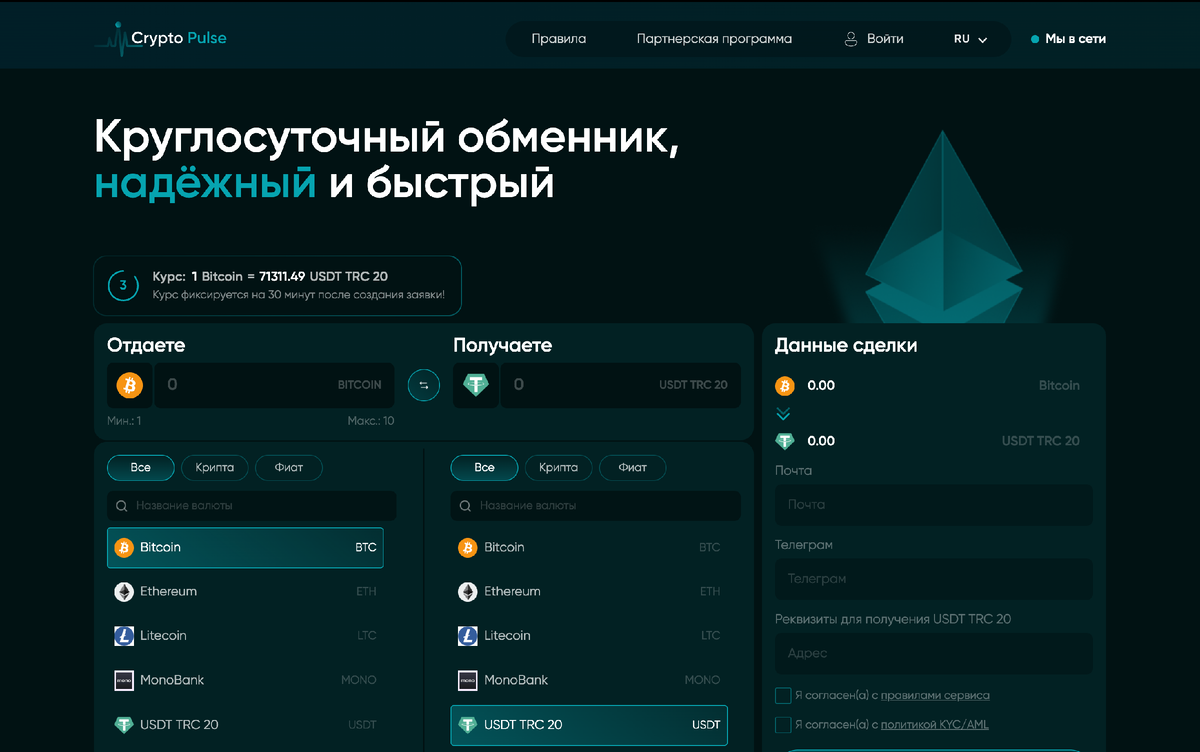Check the service rules agreement checkbox
Screen dimensions: 1200x752
(x=783, y=695)
